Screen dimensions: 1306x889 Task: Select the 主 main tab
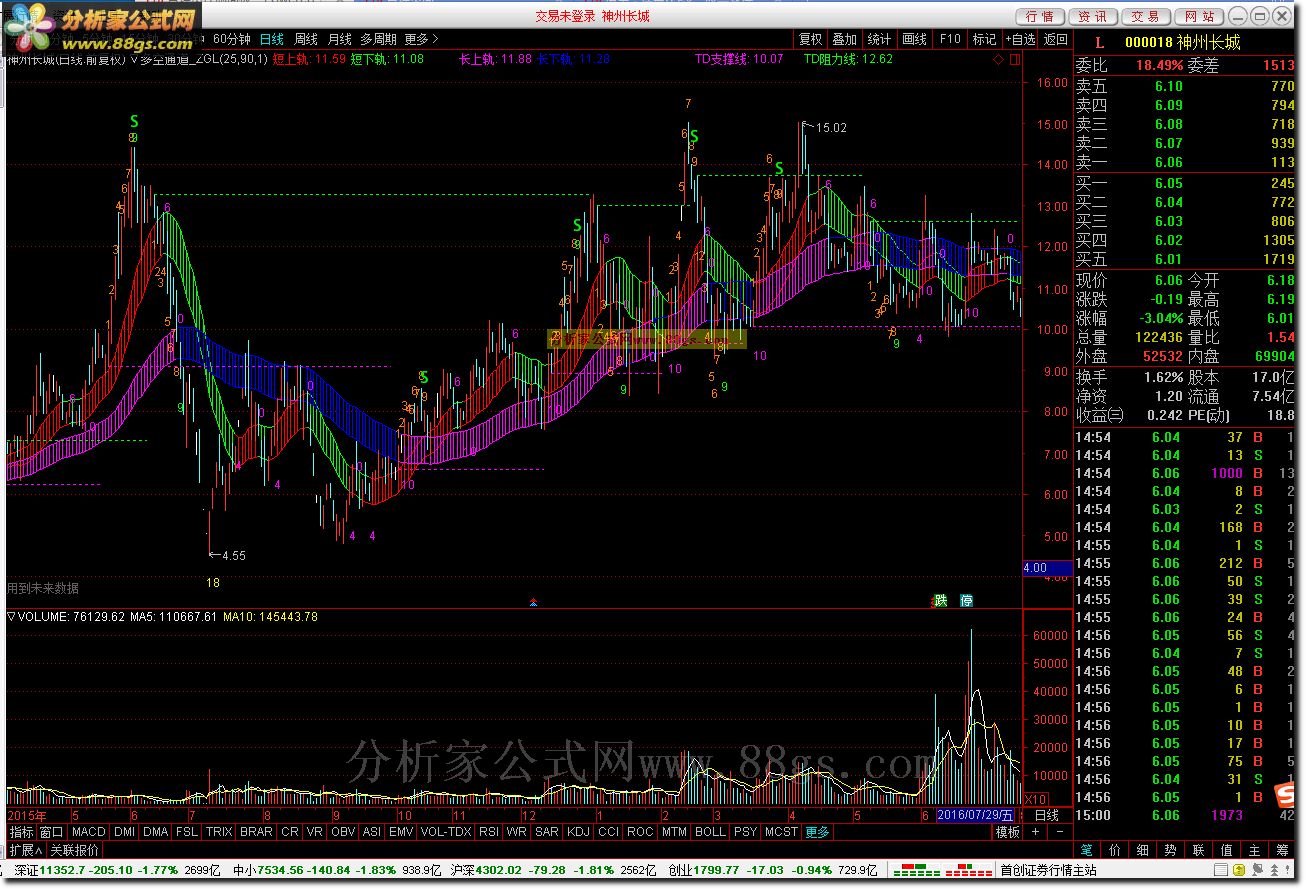tap(1255, 850)
